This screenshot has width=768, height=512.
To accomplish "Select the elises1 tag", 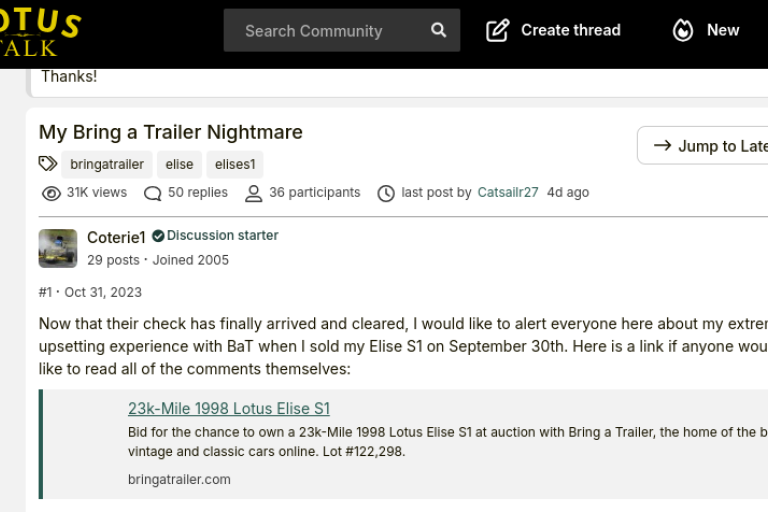I will point(235,164).
